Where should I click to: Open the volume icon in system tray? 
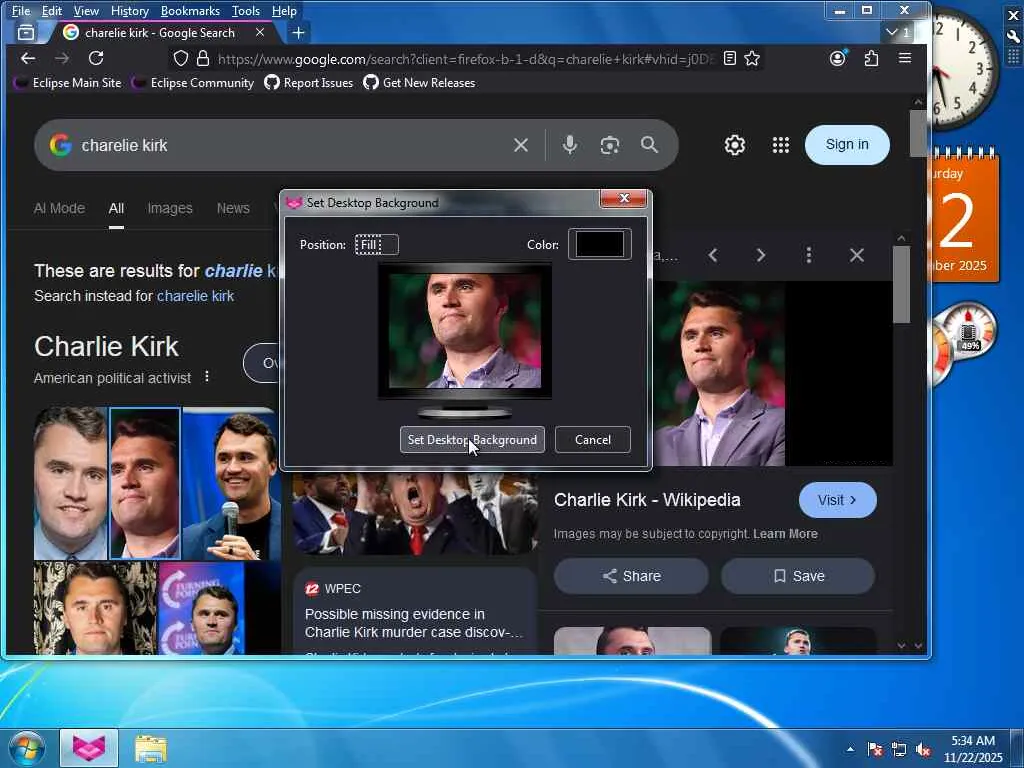(923, 750)
